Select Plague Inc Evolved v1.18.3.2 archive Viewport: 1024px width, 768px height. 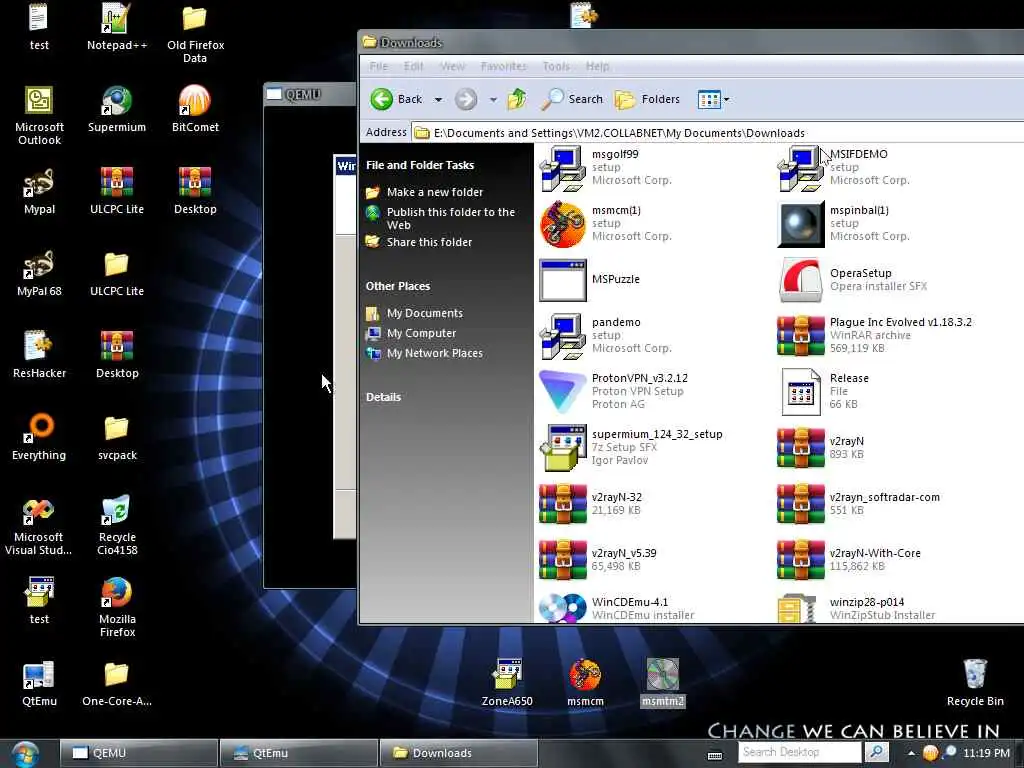pyautogui.click(x=874, y=336)
